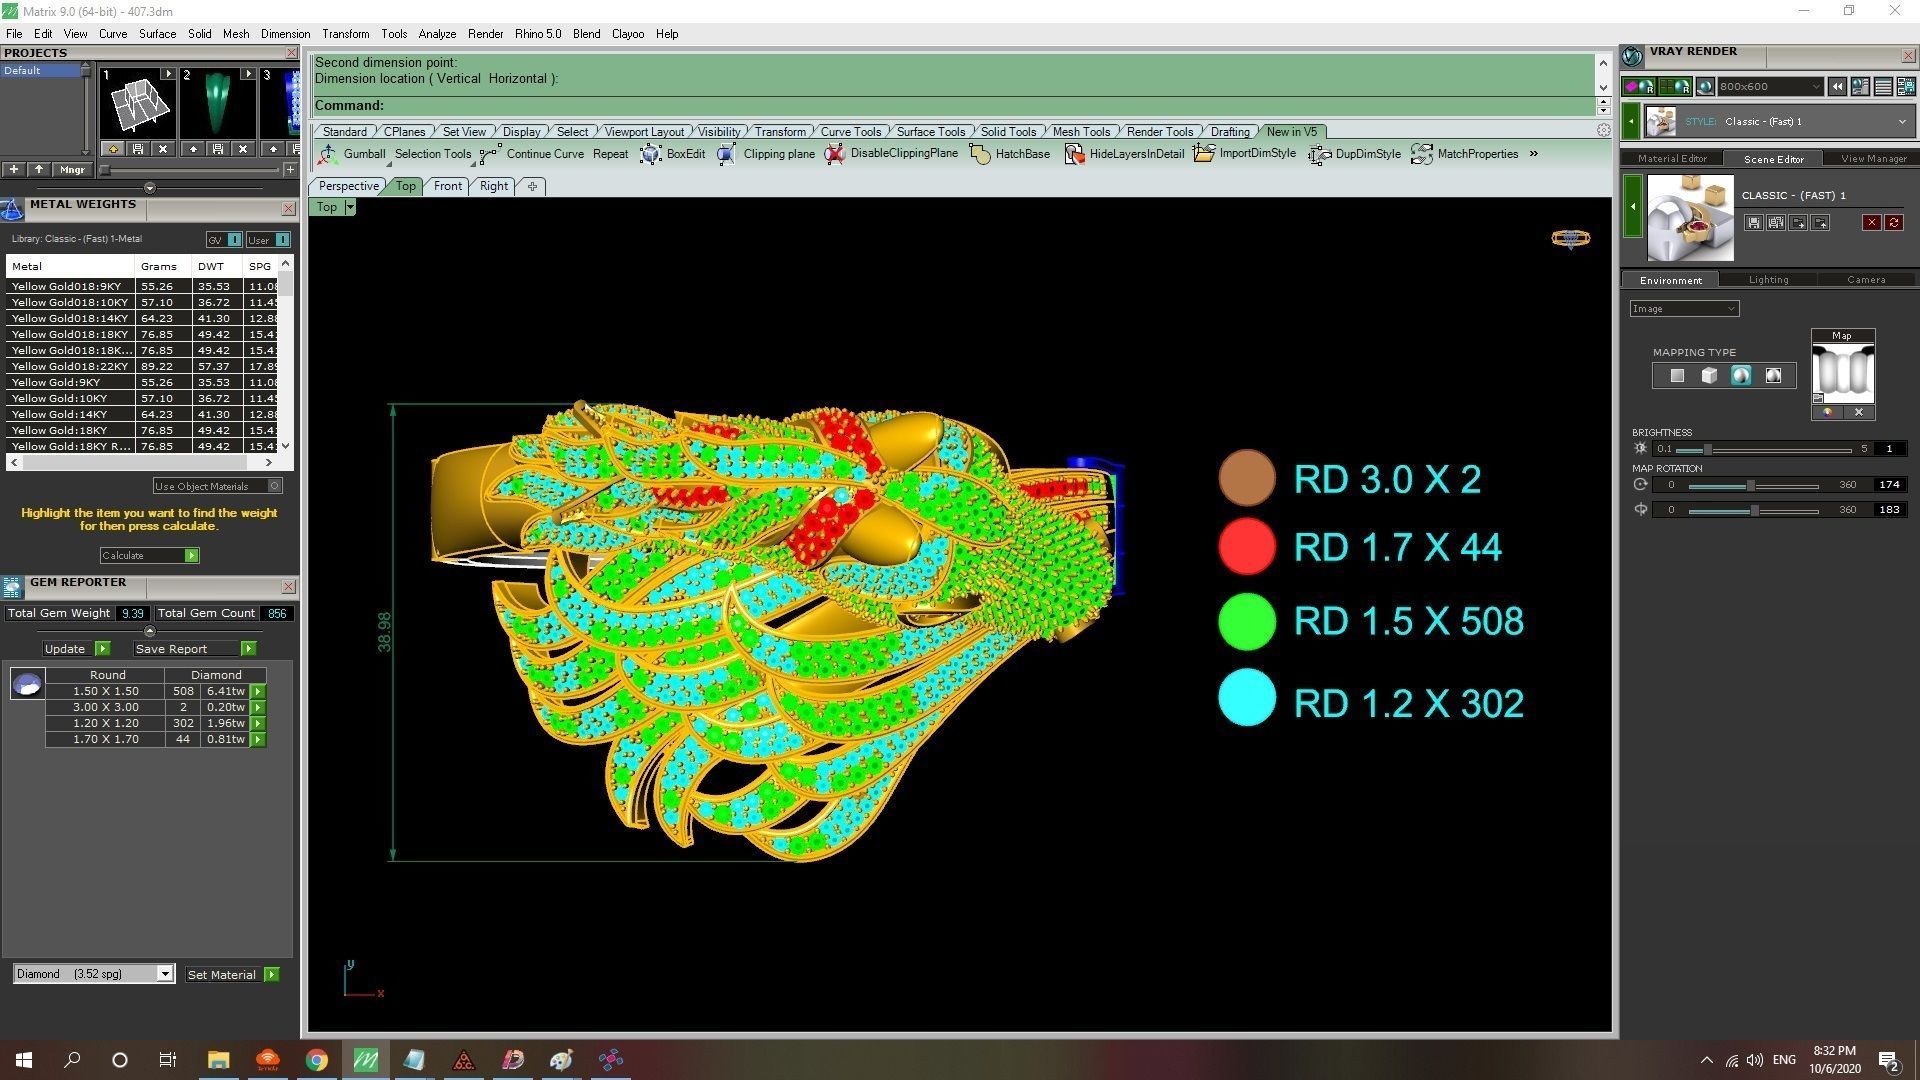
Task: Select the BoxEdit tool icon
Action: pyautogui.click(x=651, y=154)
